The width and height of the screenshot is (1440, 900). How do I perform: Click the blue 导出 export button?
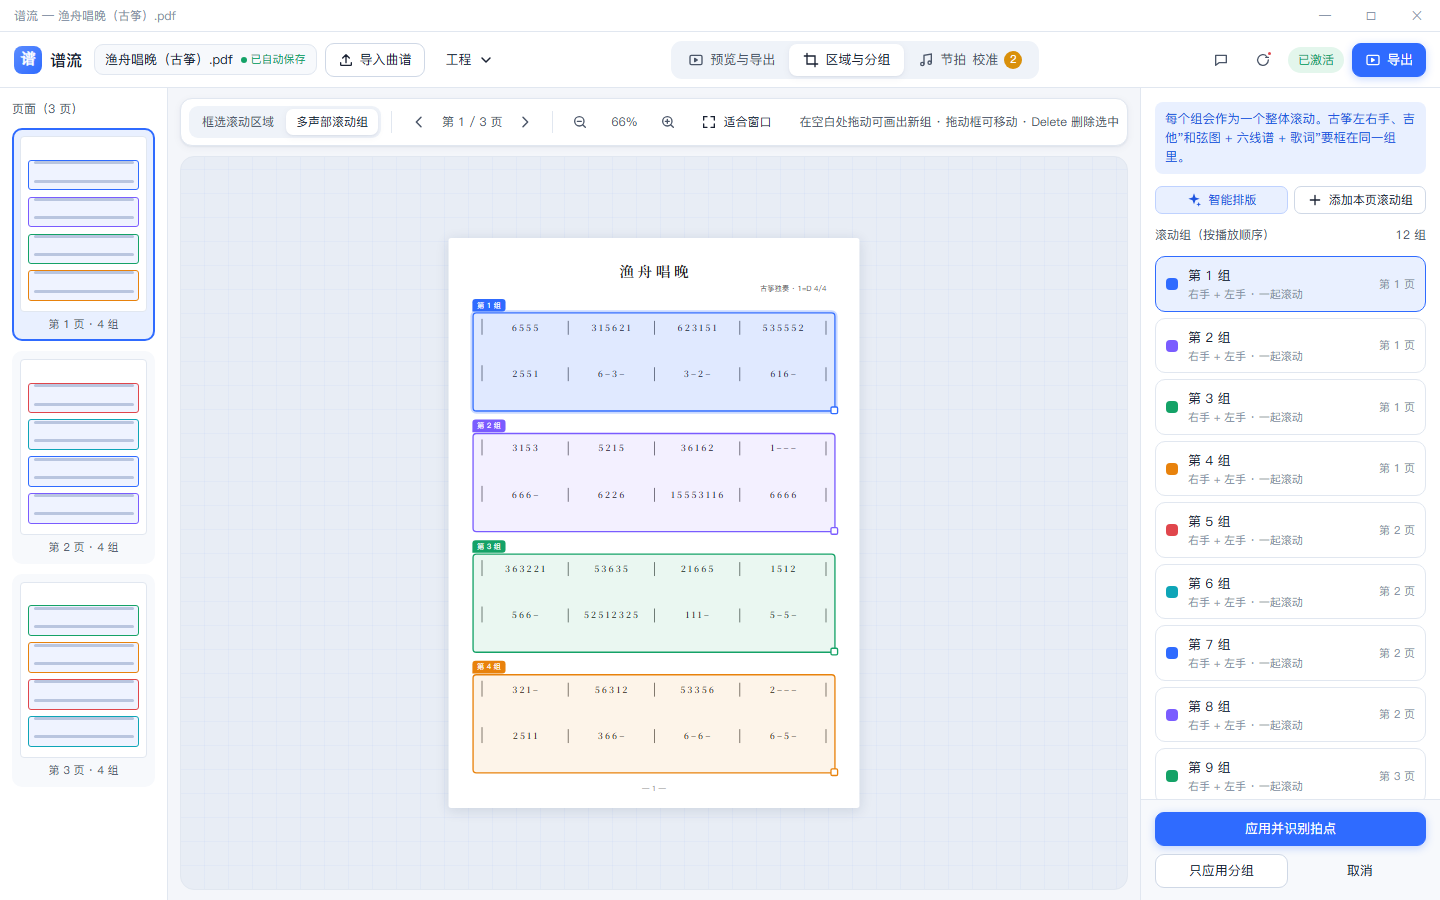point(1389,60)
